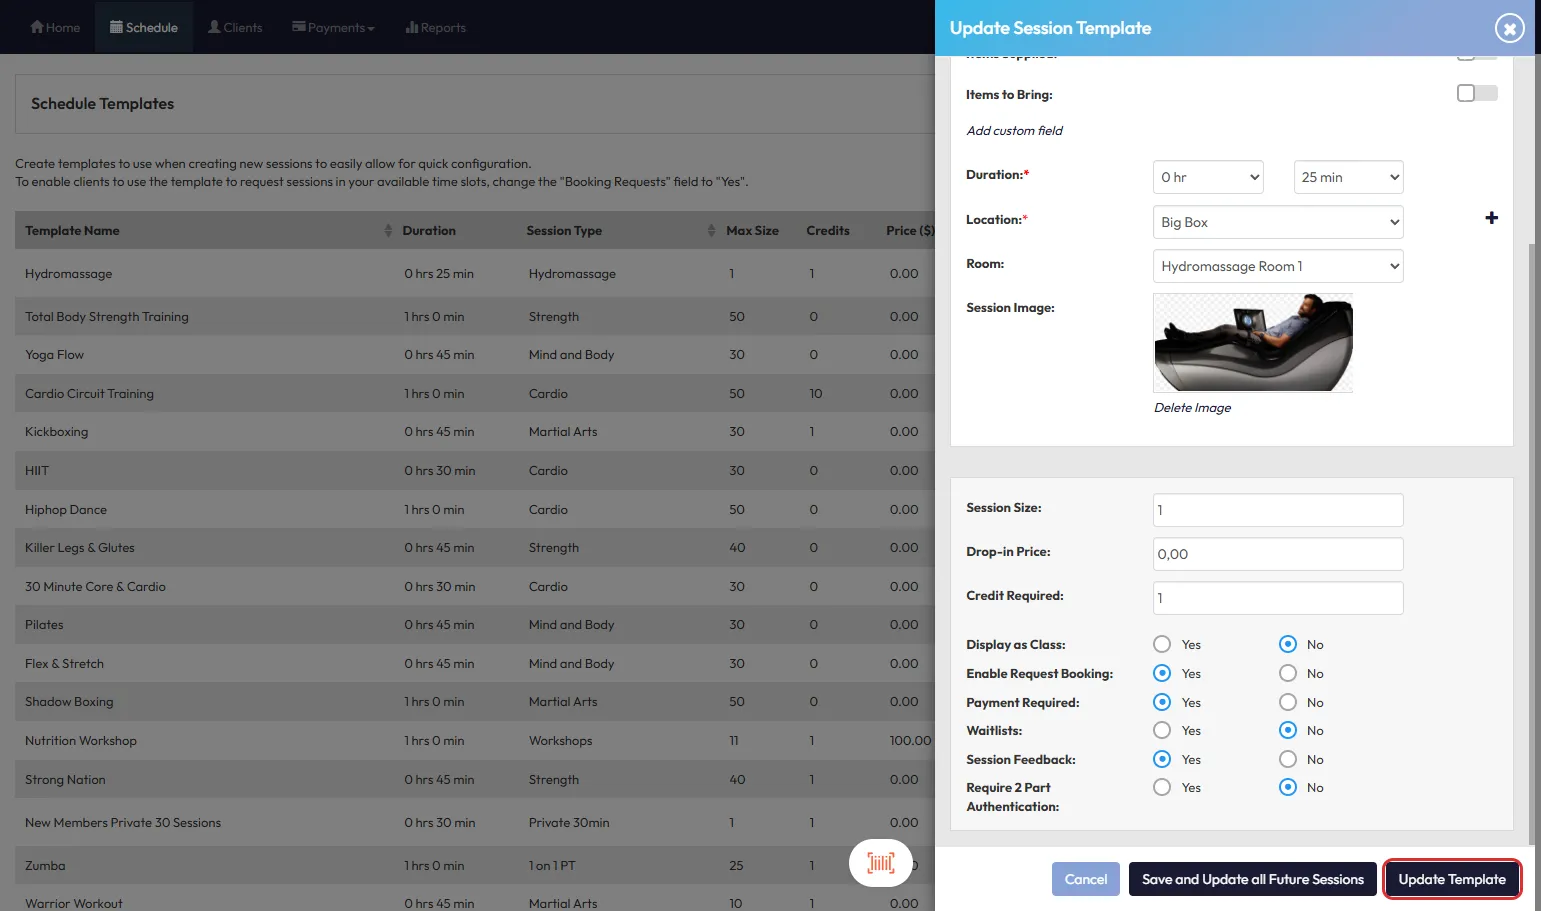Open the Location dropdown showing Big Box
The height and width of the screenshot is (911, 1541).
pyautogui.click(x=1277, y=222)
